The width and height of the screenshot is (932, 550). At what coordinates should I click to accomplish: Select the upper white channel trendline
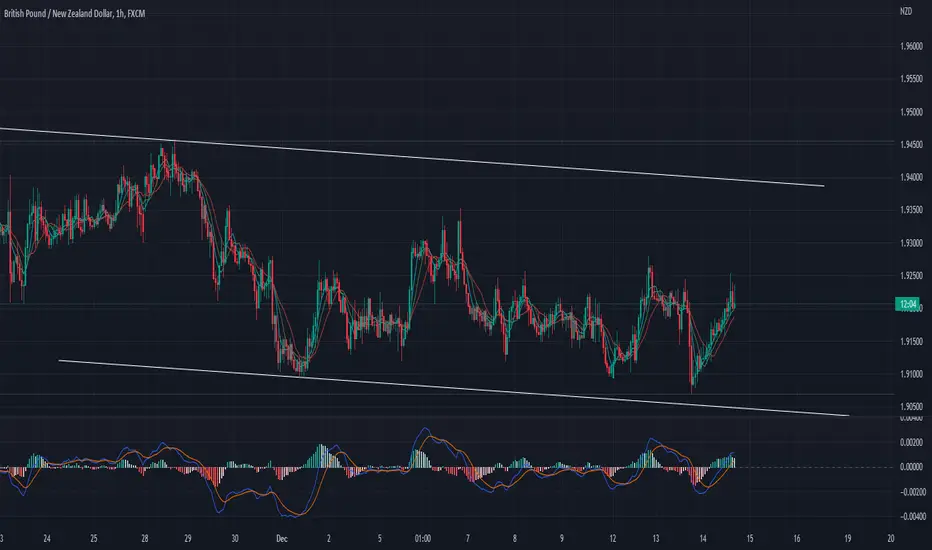pyautogui.click(x=412, y=157)
